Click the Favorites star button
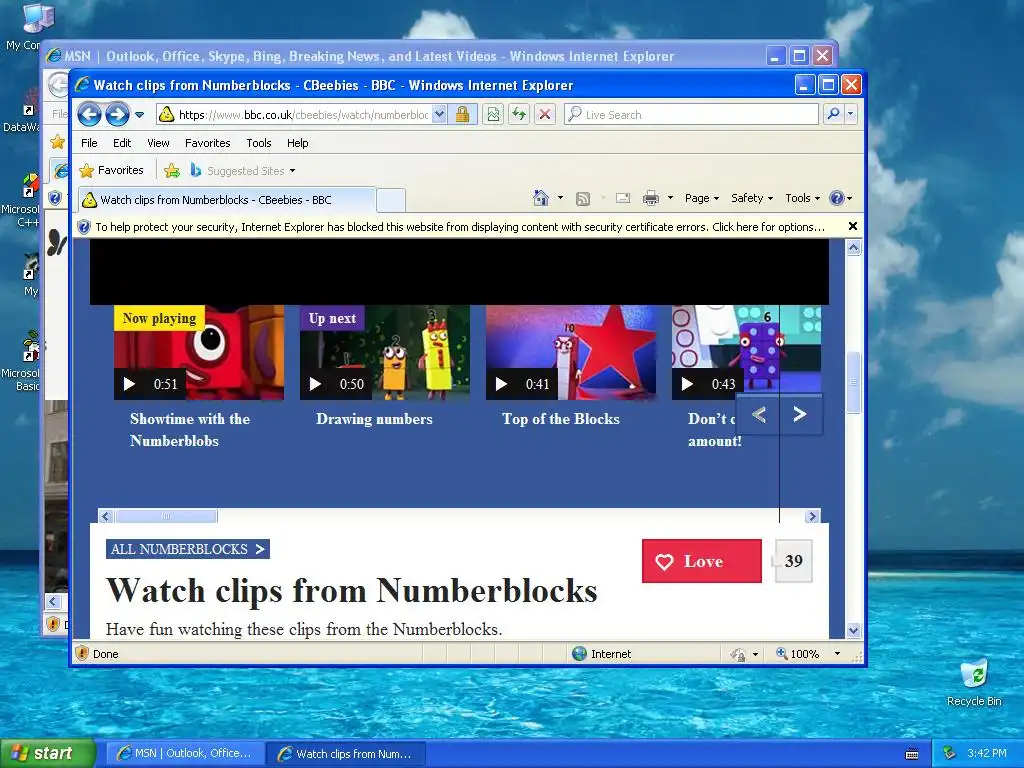1024x768 pixels. coord(111,170)
